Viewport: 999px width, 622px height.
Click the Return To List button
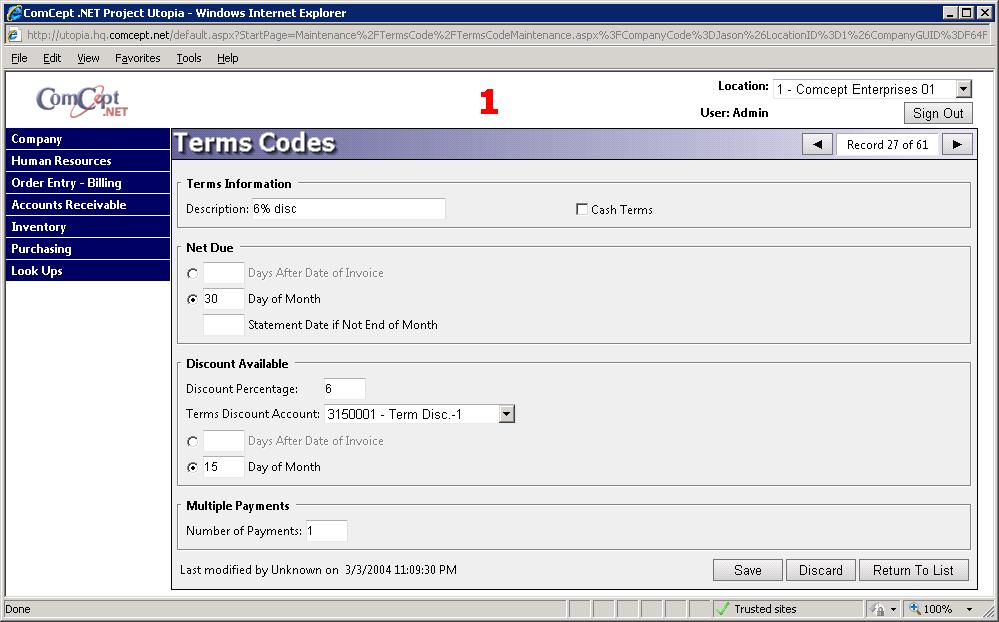pos(913,570)
